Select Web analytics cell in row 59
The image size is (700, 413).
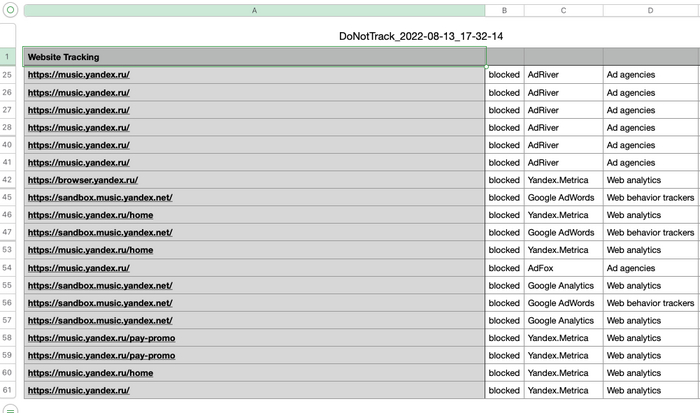pyautogui.click(x=650, y=355)
